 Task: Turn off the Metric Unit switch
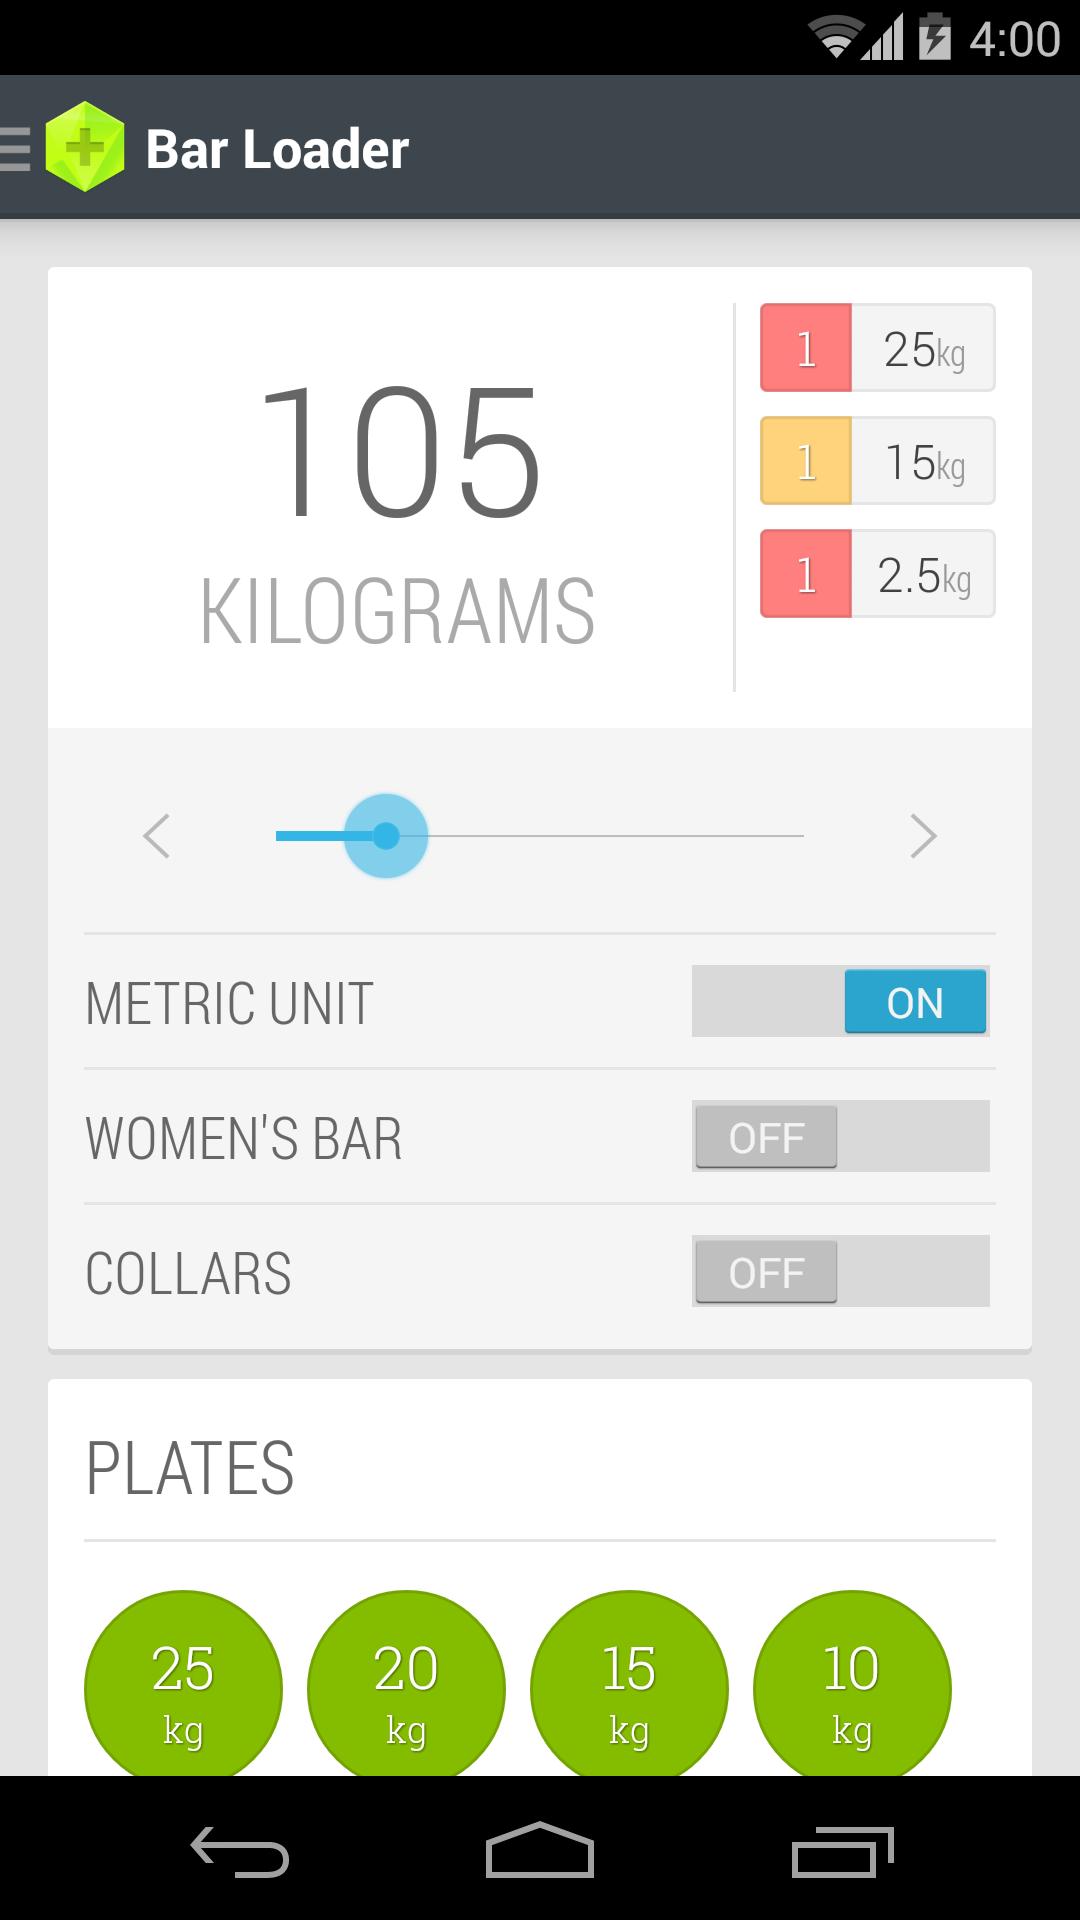tap(840, 1001)
